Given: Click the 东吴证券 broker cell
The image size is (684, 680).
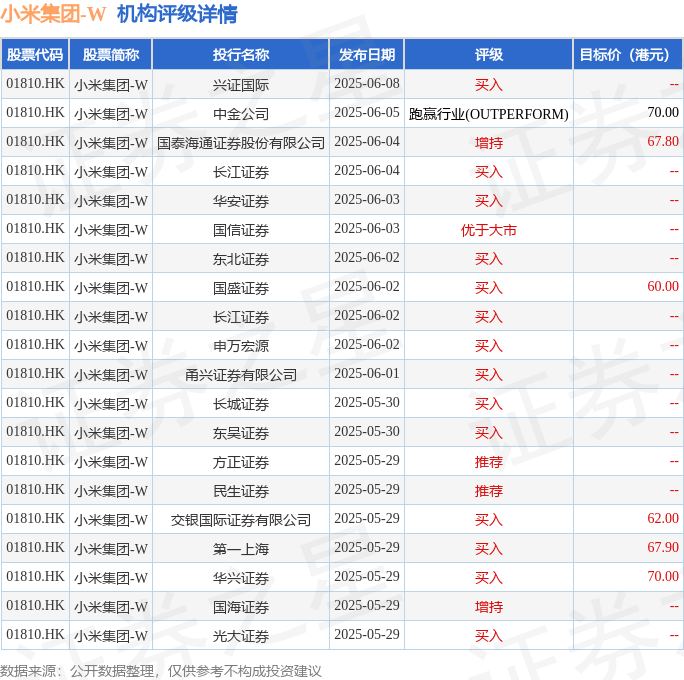Looking at the screenshot, I should coord(241,433).
